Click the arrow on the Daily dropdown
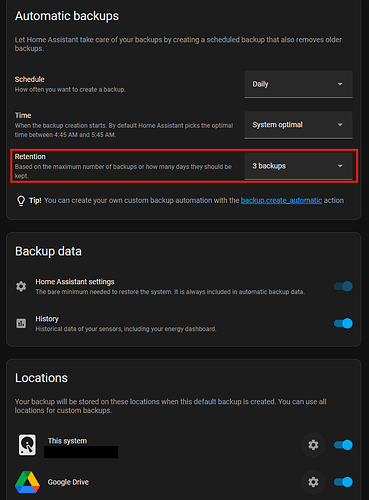 tap(340, 84)
